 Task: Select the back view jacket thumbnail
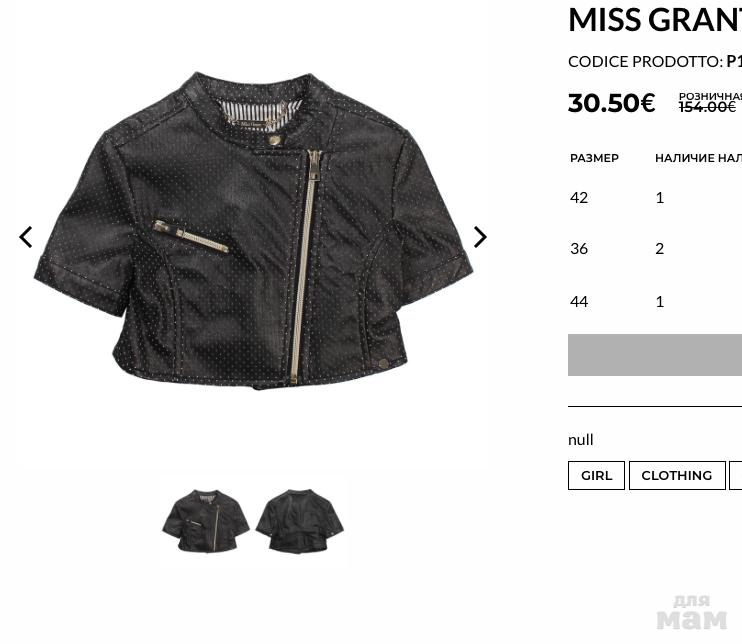click(300, 520)
